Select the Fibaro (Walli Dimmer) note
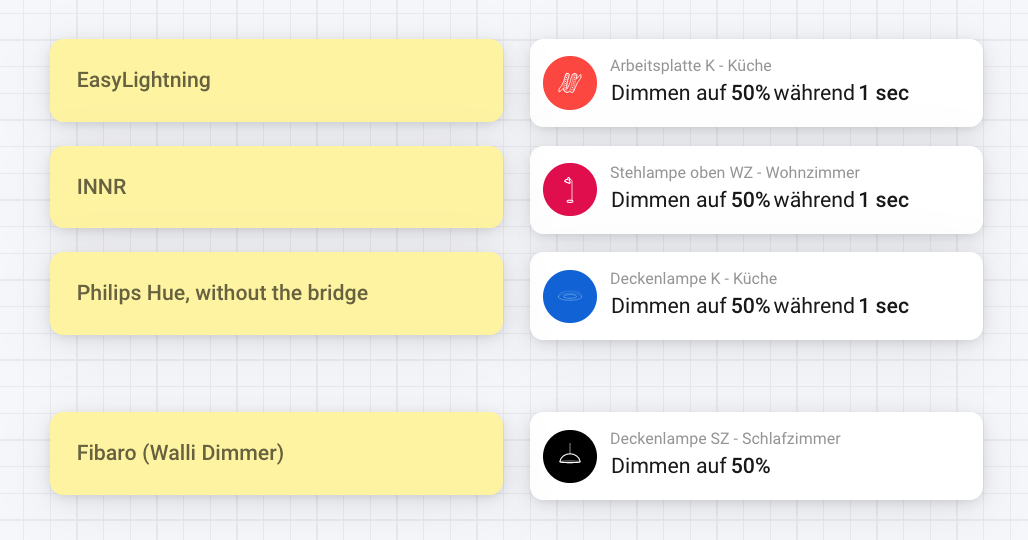 pyautogui.click(x=276, y=453)
